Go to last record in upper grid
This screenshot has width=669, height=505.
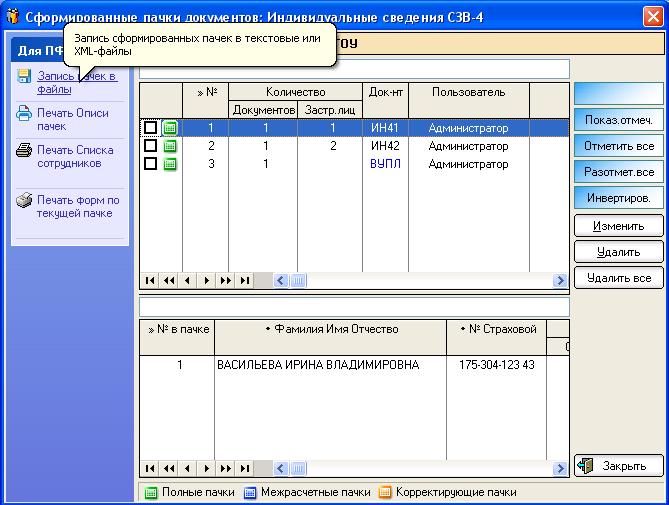point(244,281)
